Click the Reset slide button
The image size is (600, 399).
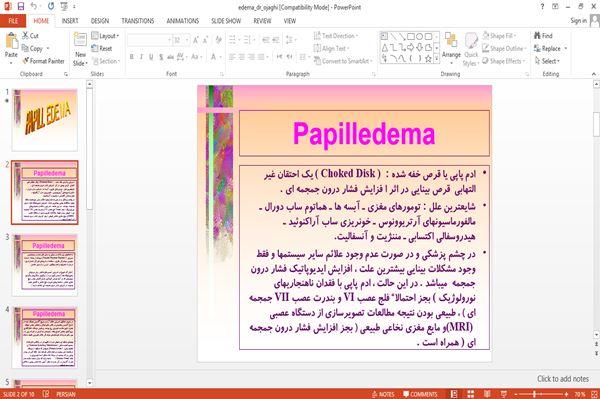(x=102, y=49)
